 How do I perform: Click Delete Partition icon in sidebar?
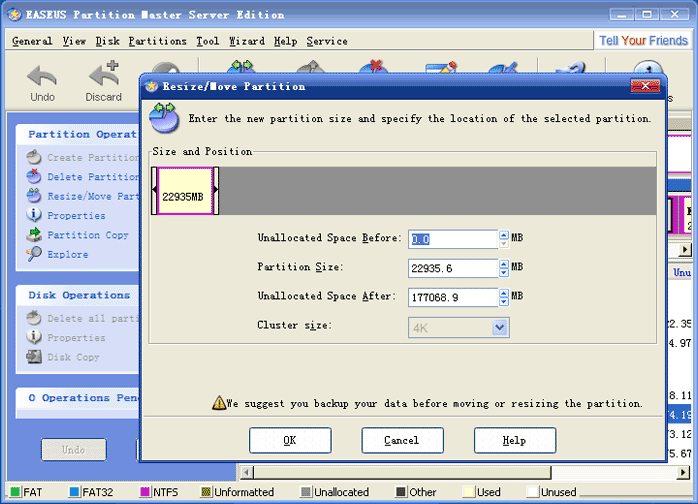pos(34,176)
